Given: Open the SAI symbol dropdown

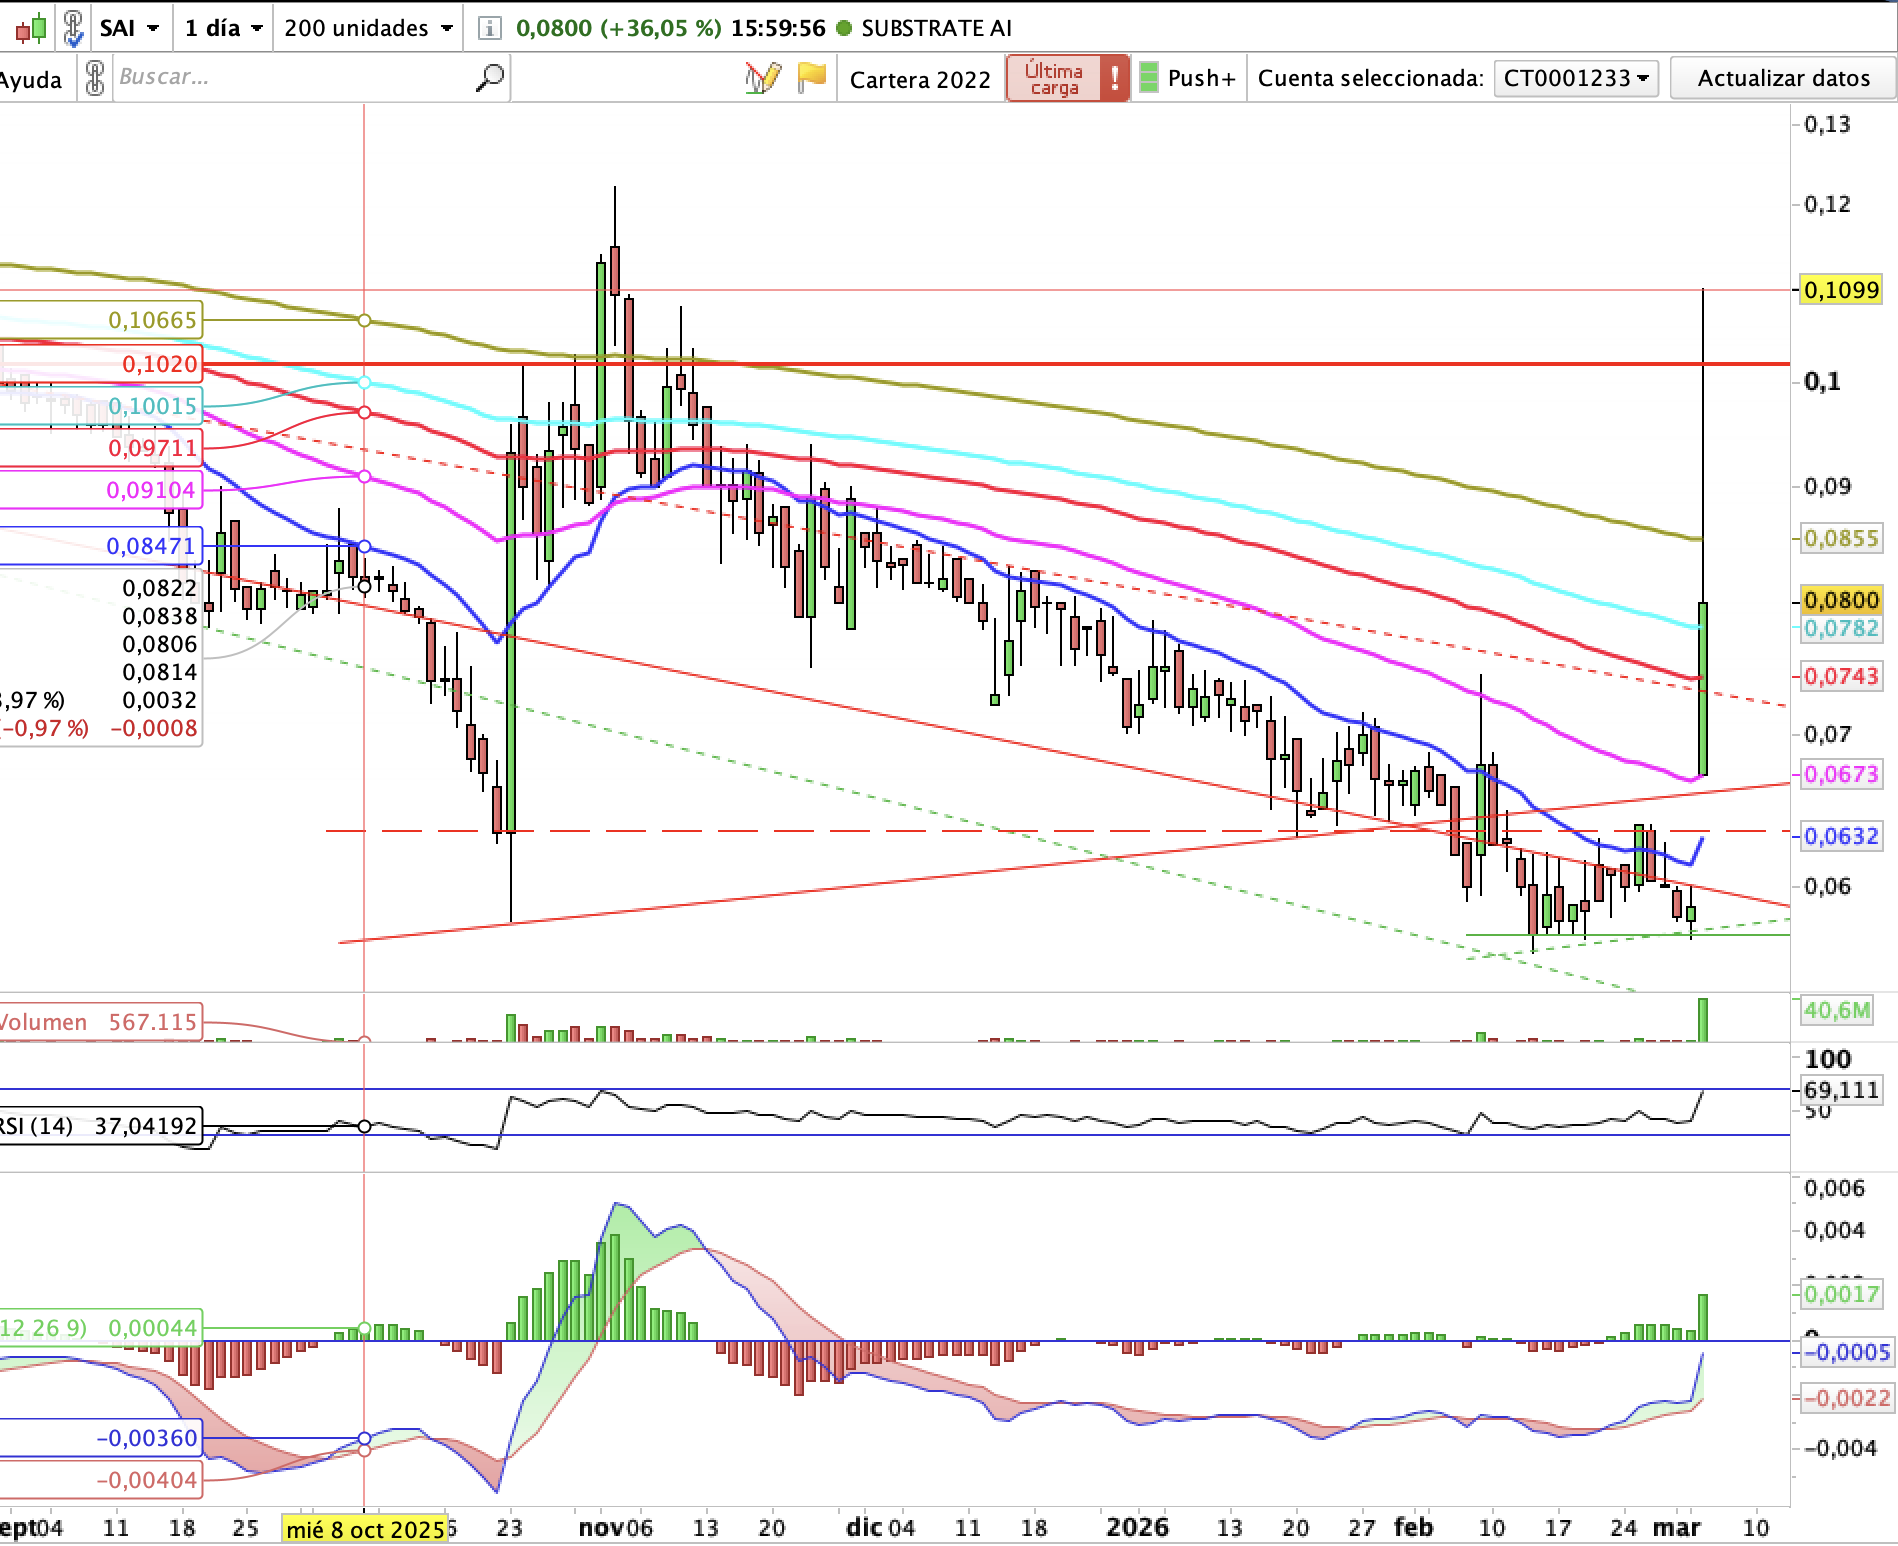Looking at the screenshot, I should [129, 28].
